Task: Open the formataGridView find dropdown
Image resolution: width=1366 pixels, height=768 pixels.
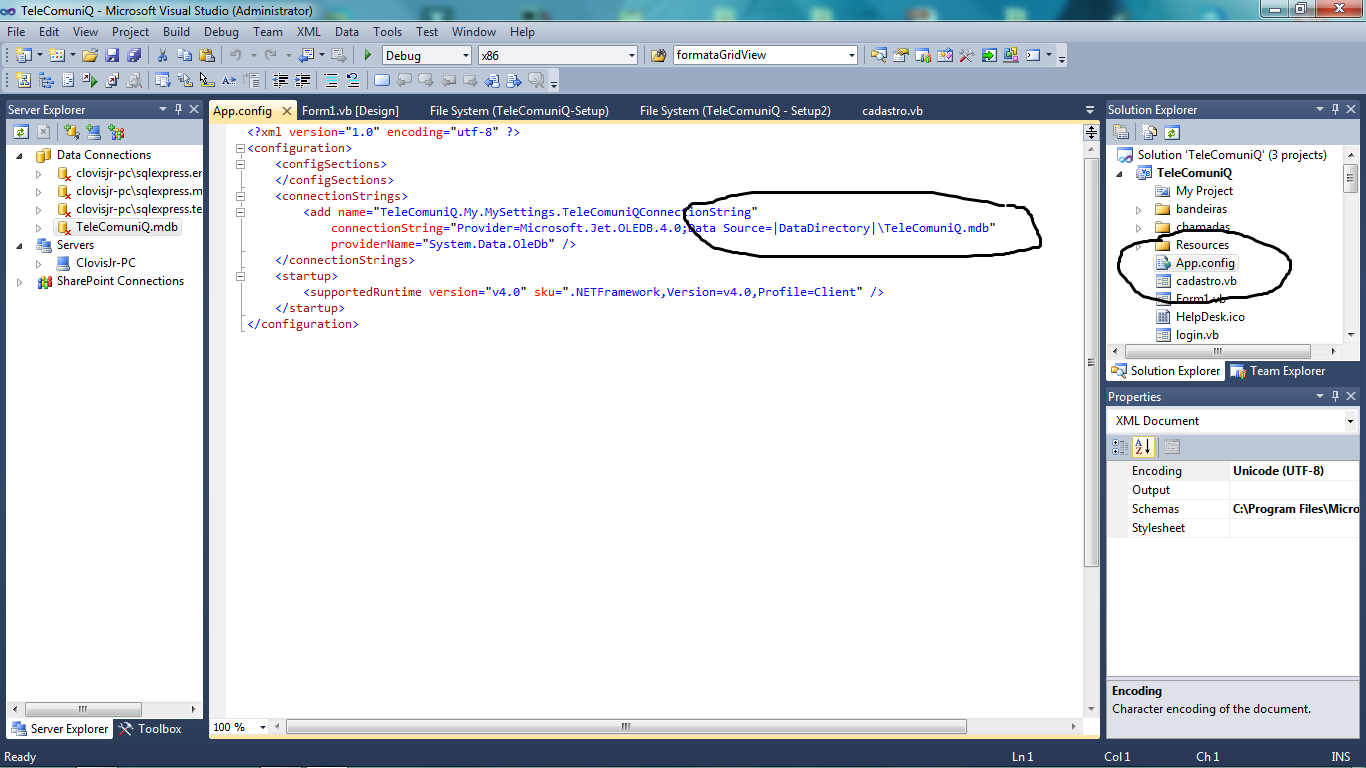Action: click(851, 55)
